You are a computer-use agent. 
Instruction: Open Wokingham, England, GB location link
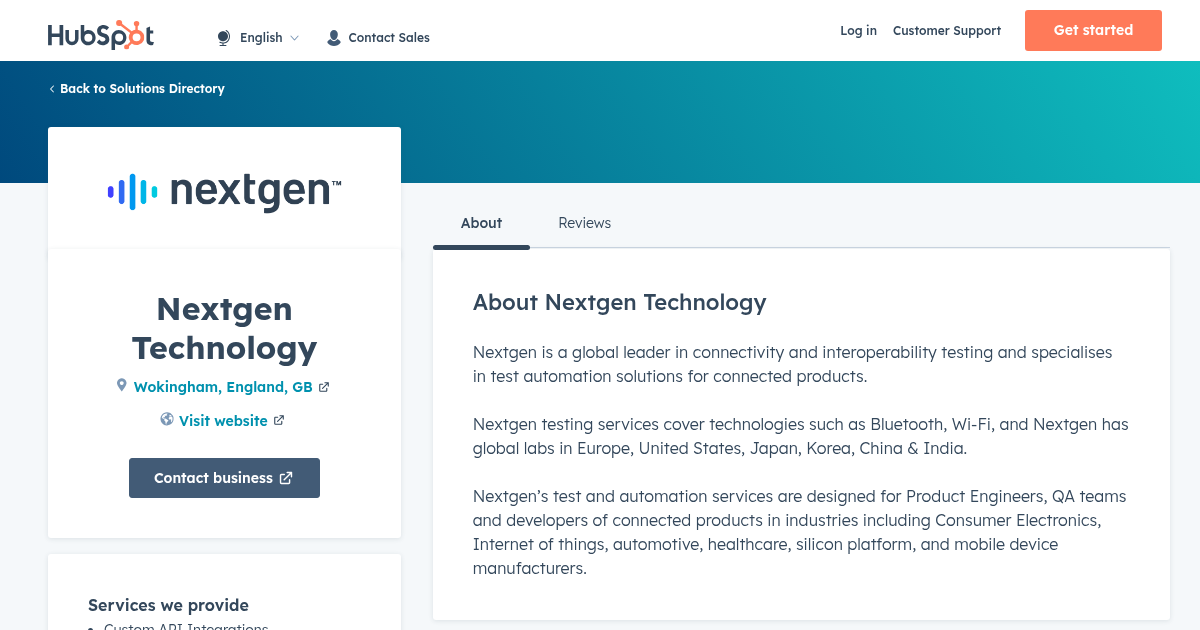pyautogui.click(x=223, y=387)
